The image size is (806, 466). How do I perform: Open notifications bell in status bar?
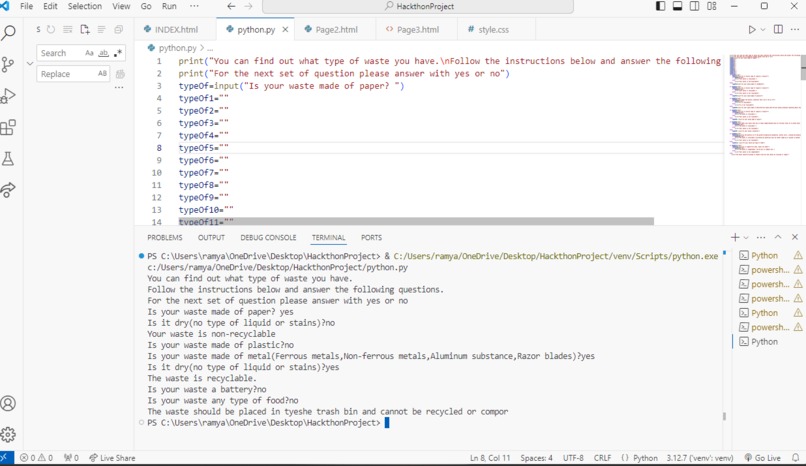pos(795,458)
